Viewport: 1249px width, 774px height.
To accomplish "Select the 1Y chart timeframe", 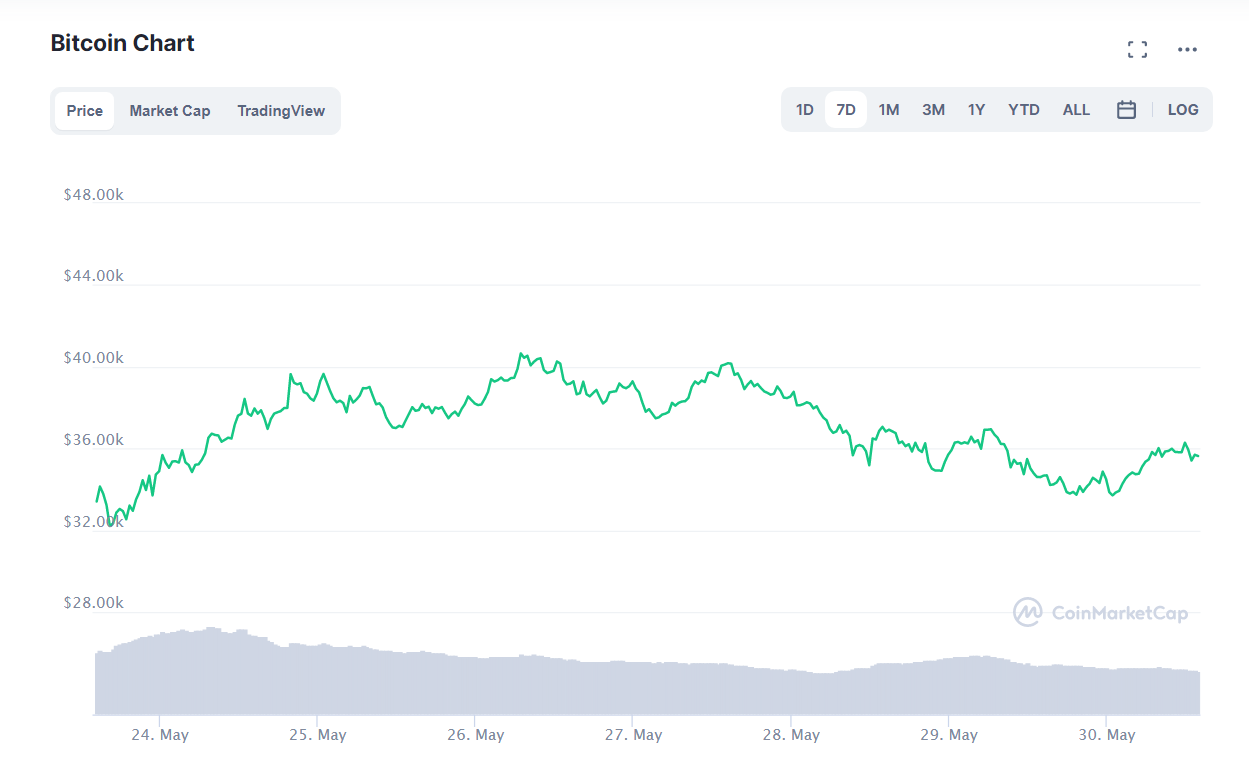I will pyautogui.click(x=976, y=109).
